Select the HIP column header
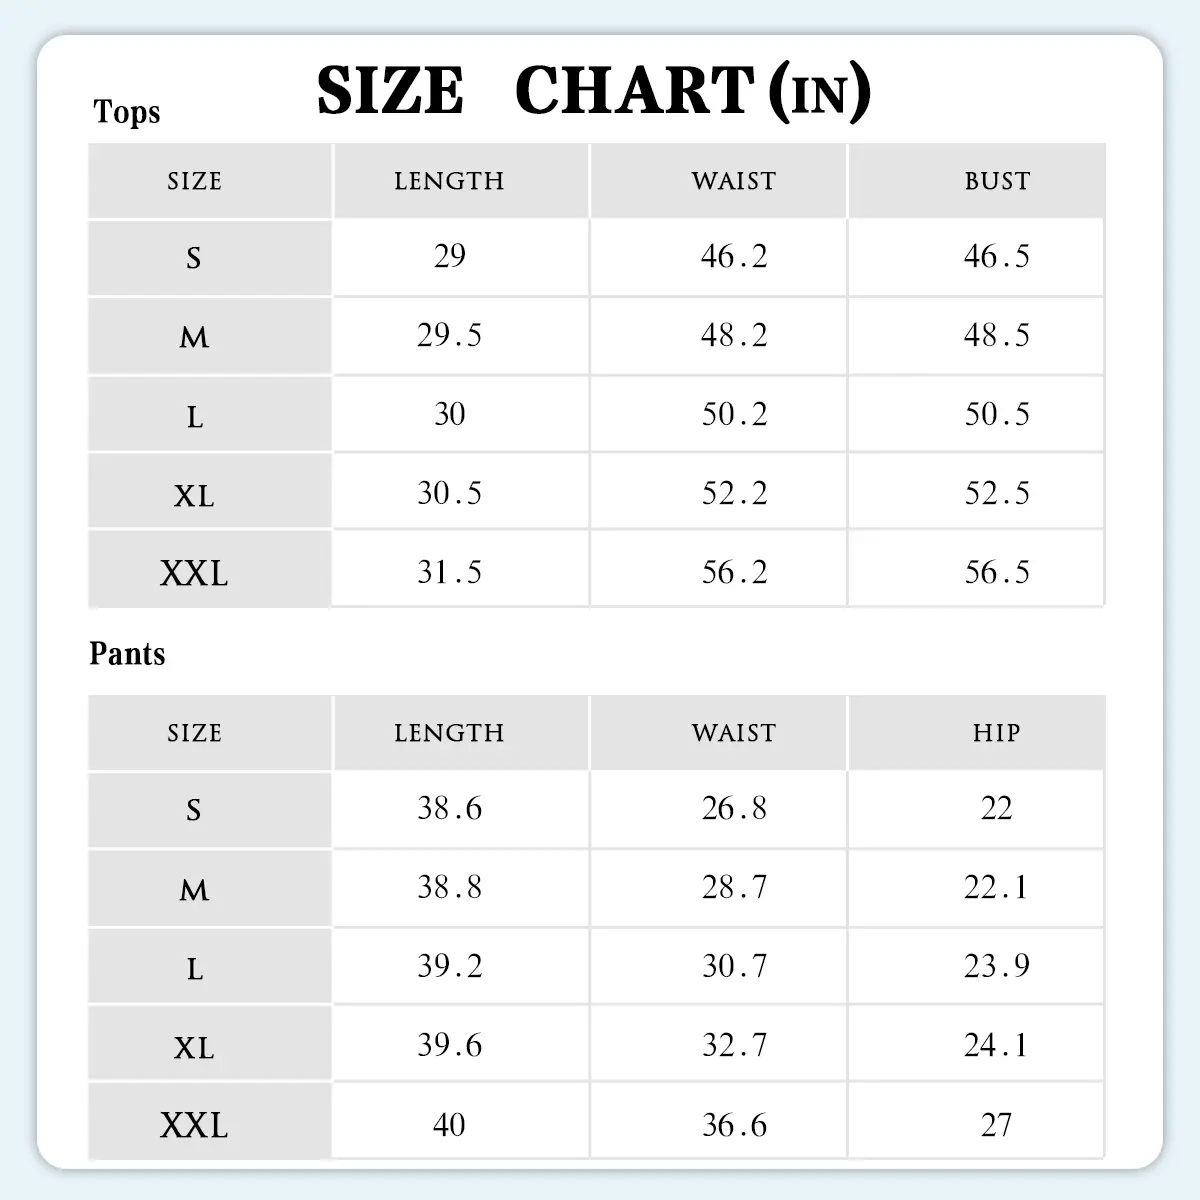Viewport: 1200px width, 1200px height. coord(996,733)
